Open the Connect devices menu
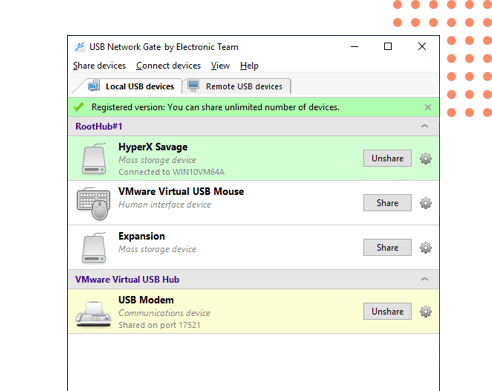492x391 pixels. (168, 66)
